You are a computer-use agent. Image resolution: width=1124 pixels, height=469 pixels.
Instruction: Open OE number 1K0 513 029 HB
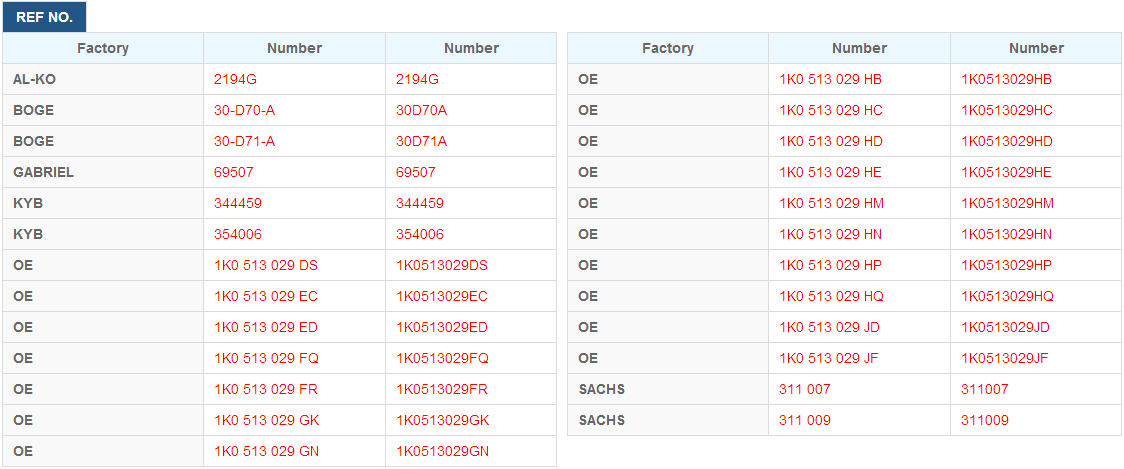point(831,80)
